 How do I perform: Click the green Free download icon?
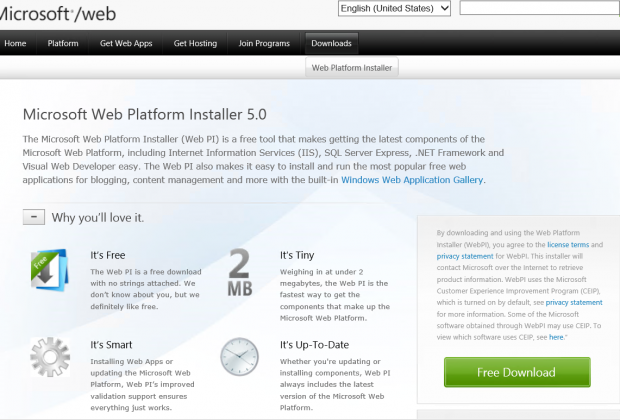pyautogui.click(x=50, y=270)
